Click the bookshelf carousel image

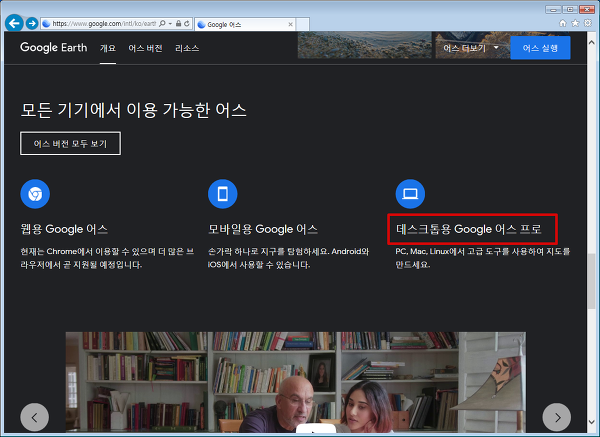295,382
